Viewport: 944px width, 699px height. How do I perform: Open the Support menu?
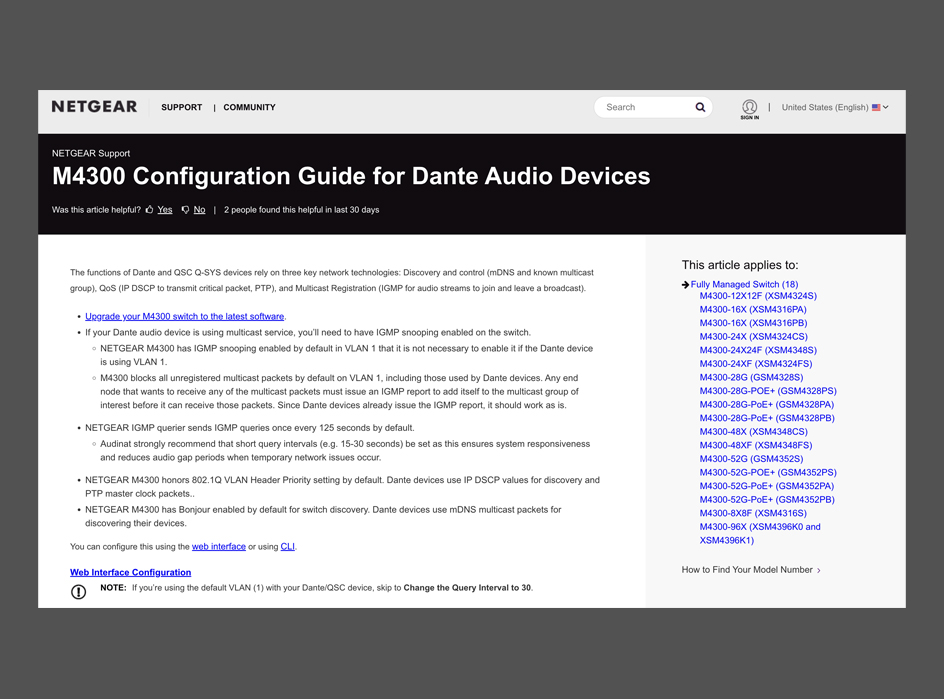(x=181, y=107)
